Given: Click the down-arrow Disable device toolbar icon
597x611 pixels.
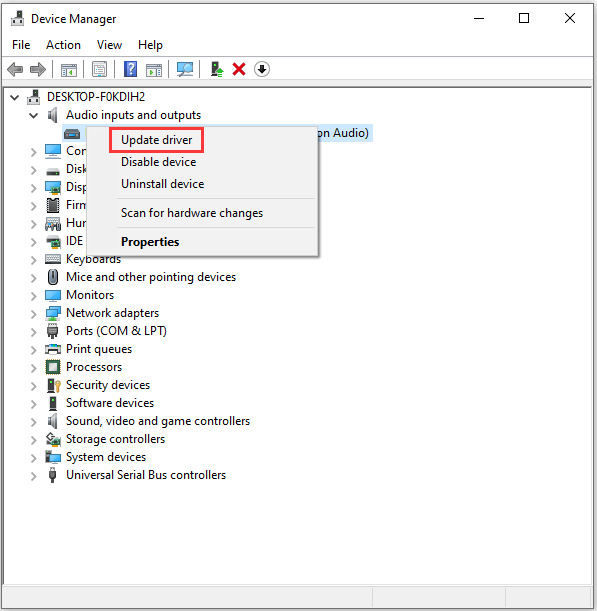Looking at the screenshot, I should click(262, 69).
